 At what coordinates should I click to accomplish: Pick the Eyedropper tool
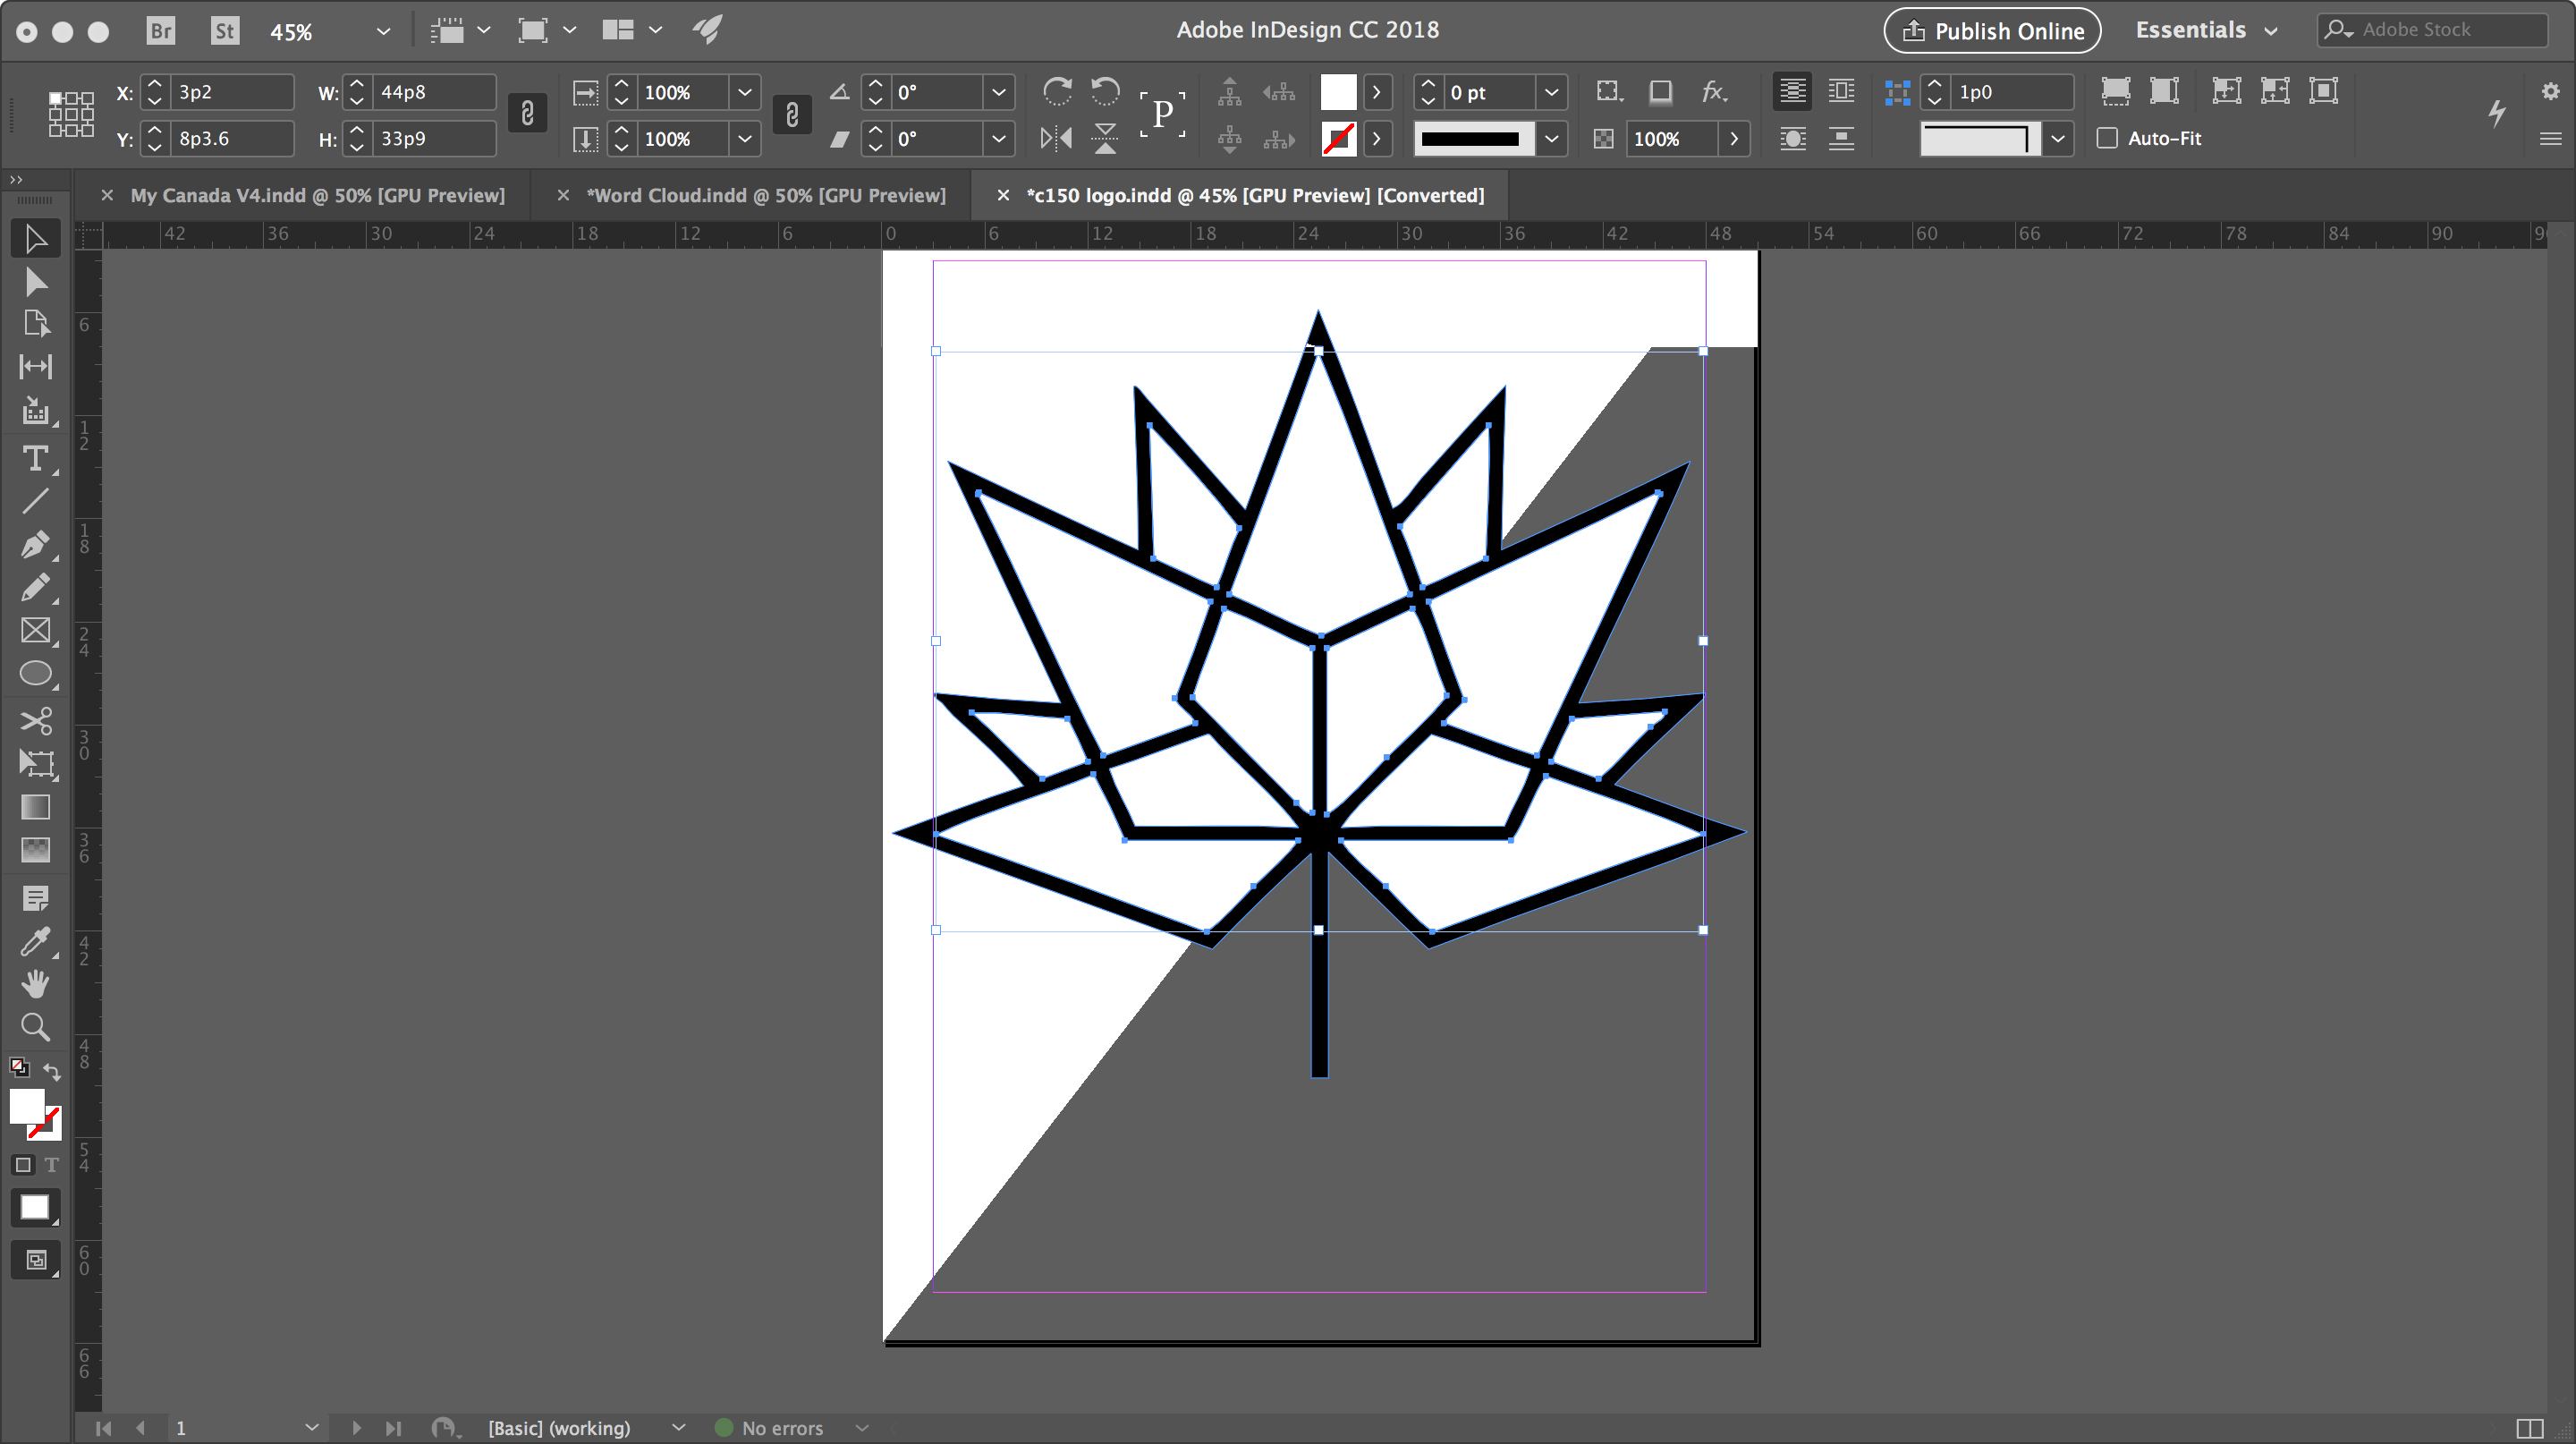click(37, 941)
